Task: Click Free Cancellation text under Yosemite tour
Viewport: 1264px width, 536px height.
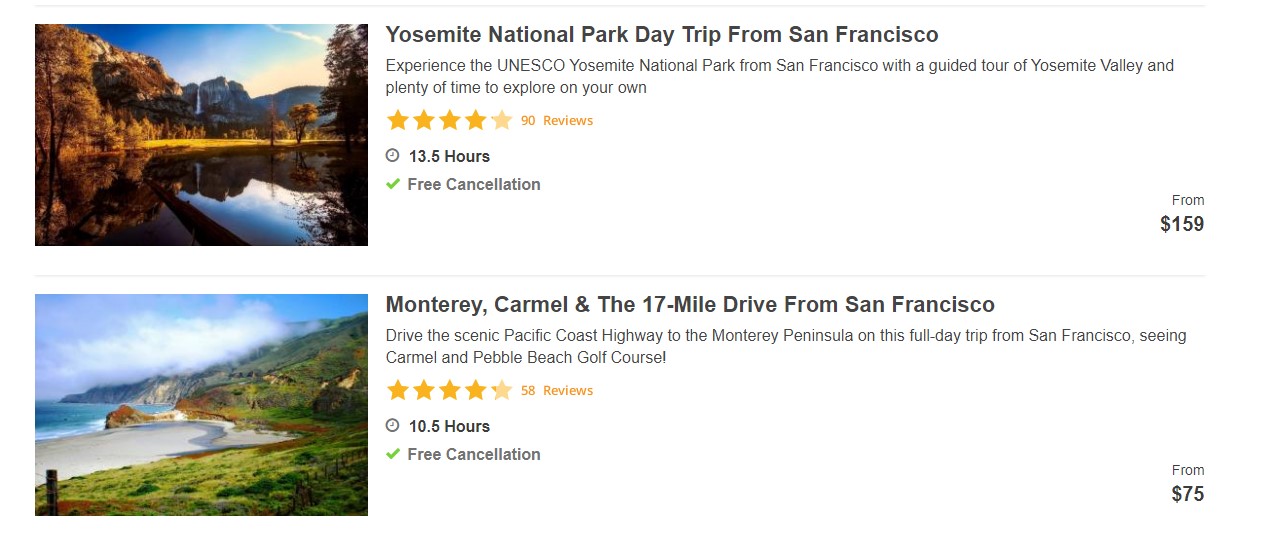Action: [x=474, y=184]
